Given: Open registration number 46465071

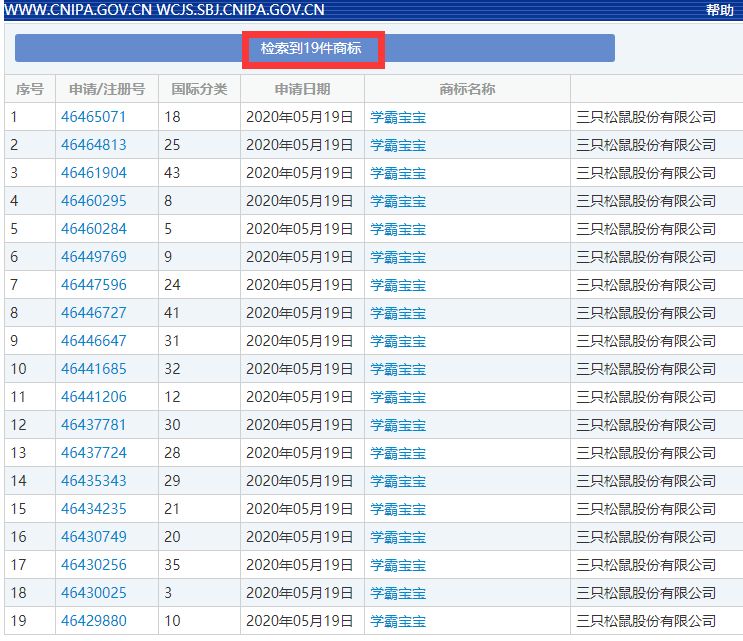Looking at the screenshot, I should pyautogui.click(x=93, y=117).
